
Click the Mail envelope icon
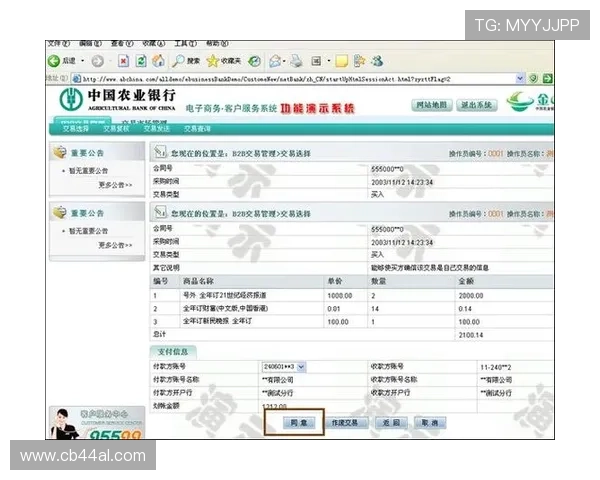274,61
